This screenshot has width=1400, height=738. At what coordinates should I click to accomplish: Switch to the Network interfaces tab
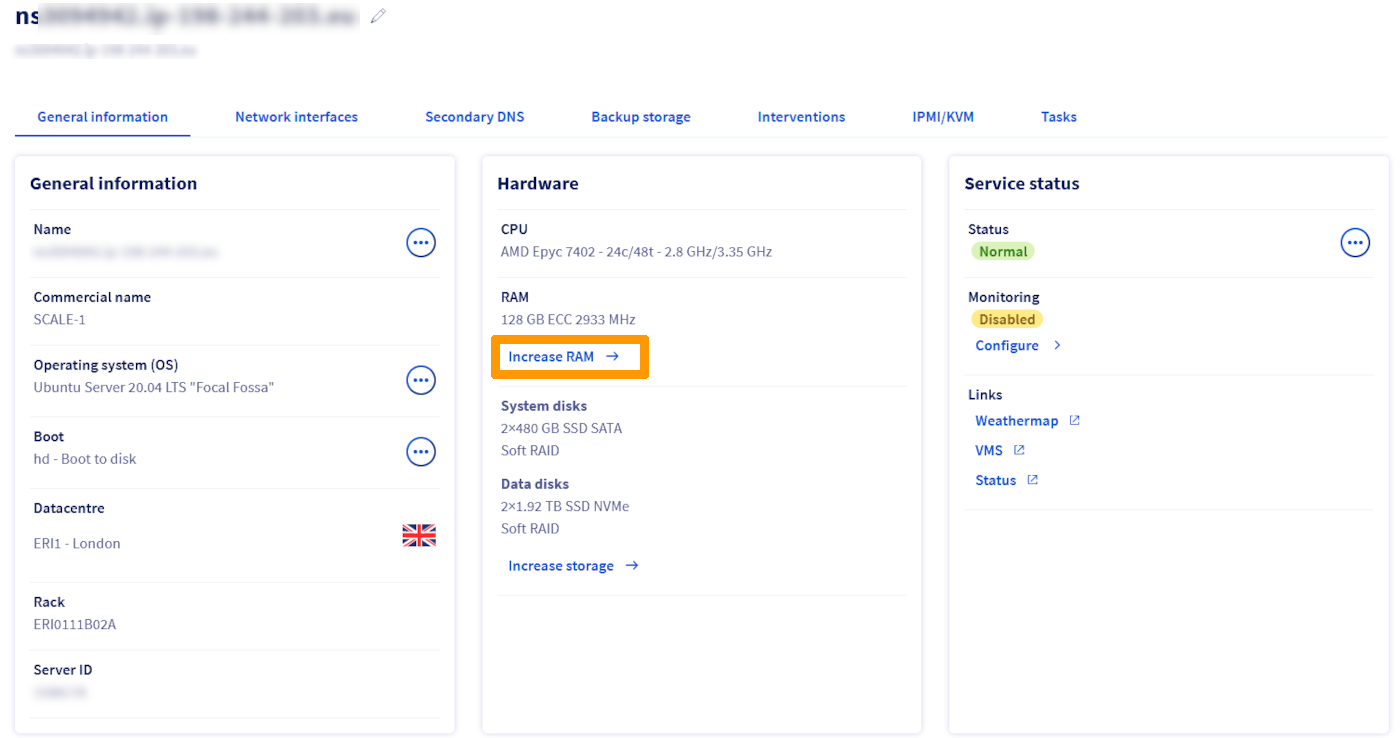[x=296, y=117]
